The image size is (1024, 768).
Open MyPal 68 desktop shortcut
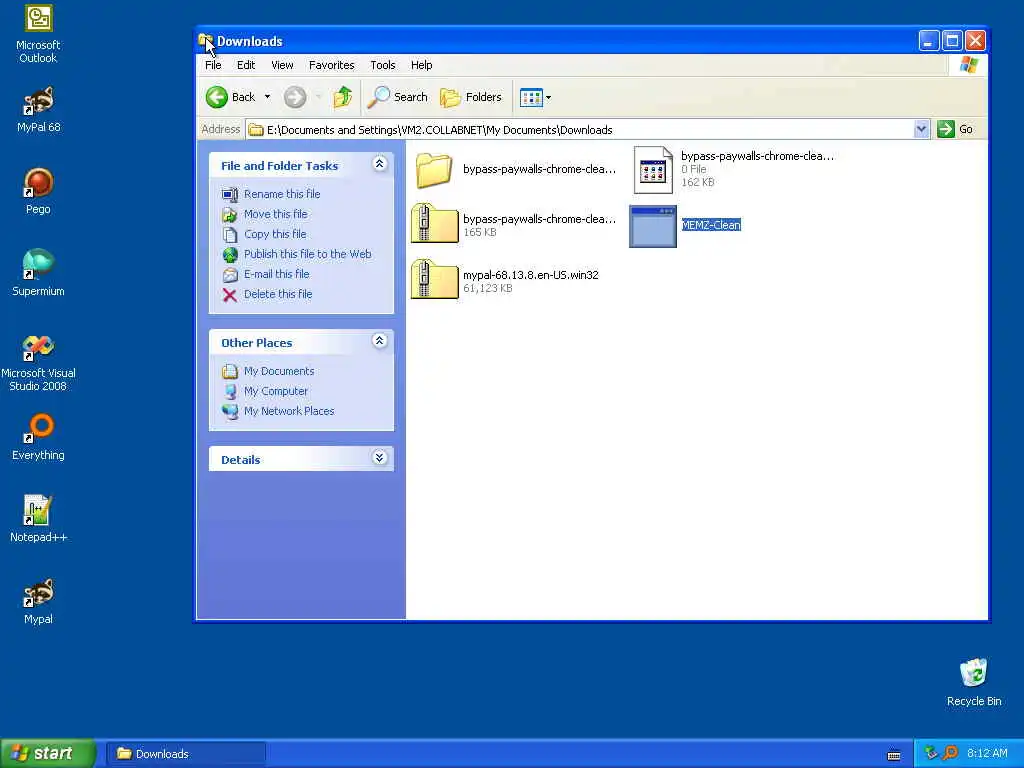[x=38, y=110]
